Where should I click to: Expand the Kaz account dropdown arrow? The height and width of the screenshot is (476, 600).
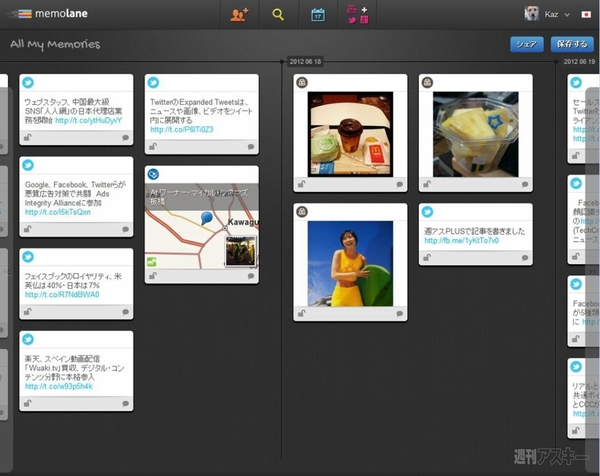[x=567, y=15]
